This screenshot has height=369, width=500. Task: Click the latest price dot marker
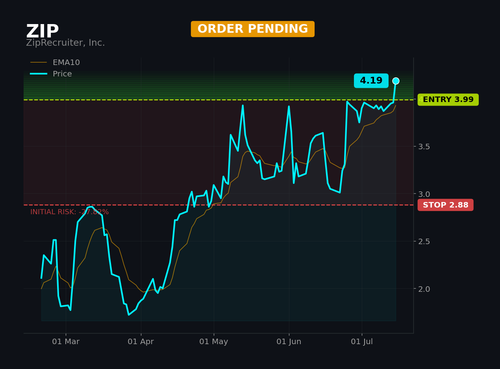pyautogui.click(x=396, y=81)
